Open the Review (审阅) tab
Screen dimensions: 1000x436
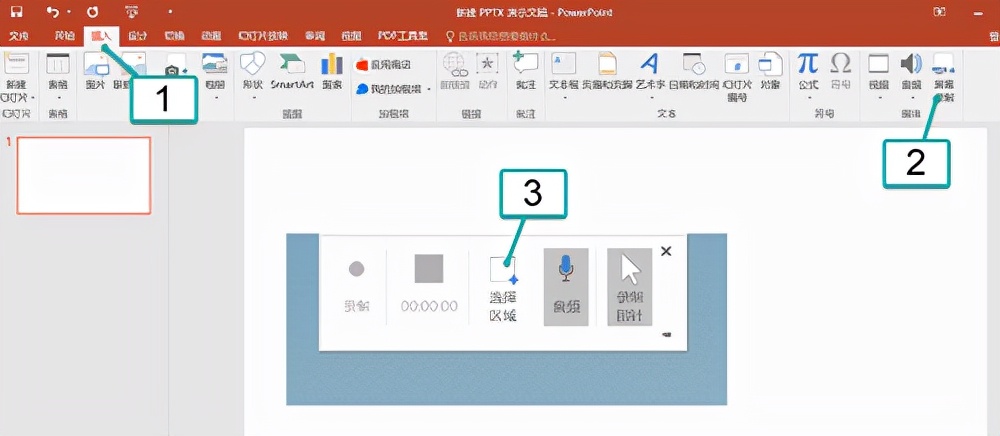[x=314, y=36]
